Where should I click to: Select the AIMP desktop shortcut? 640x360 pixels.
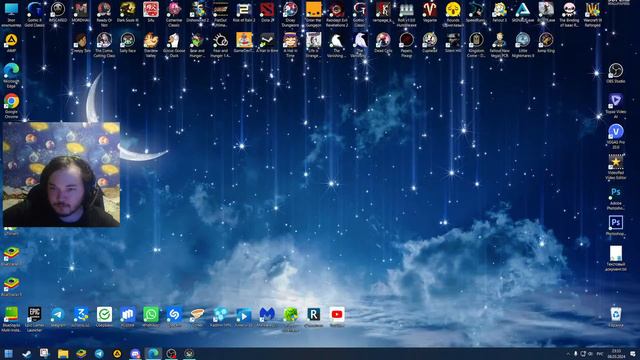coord(11,43)
